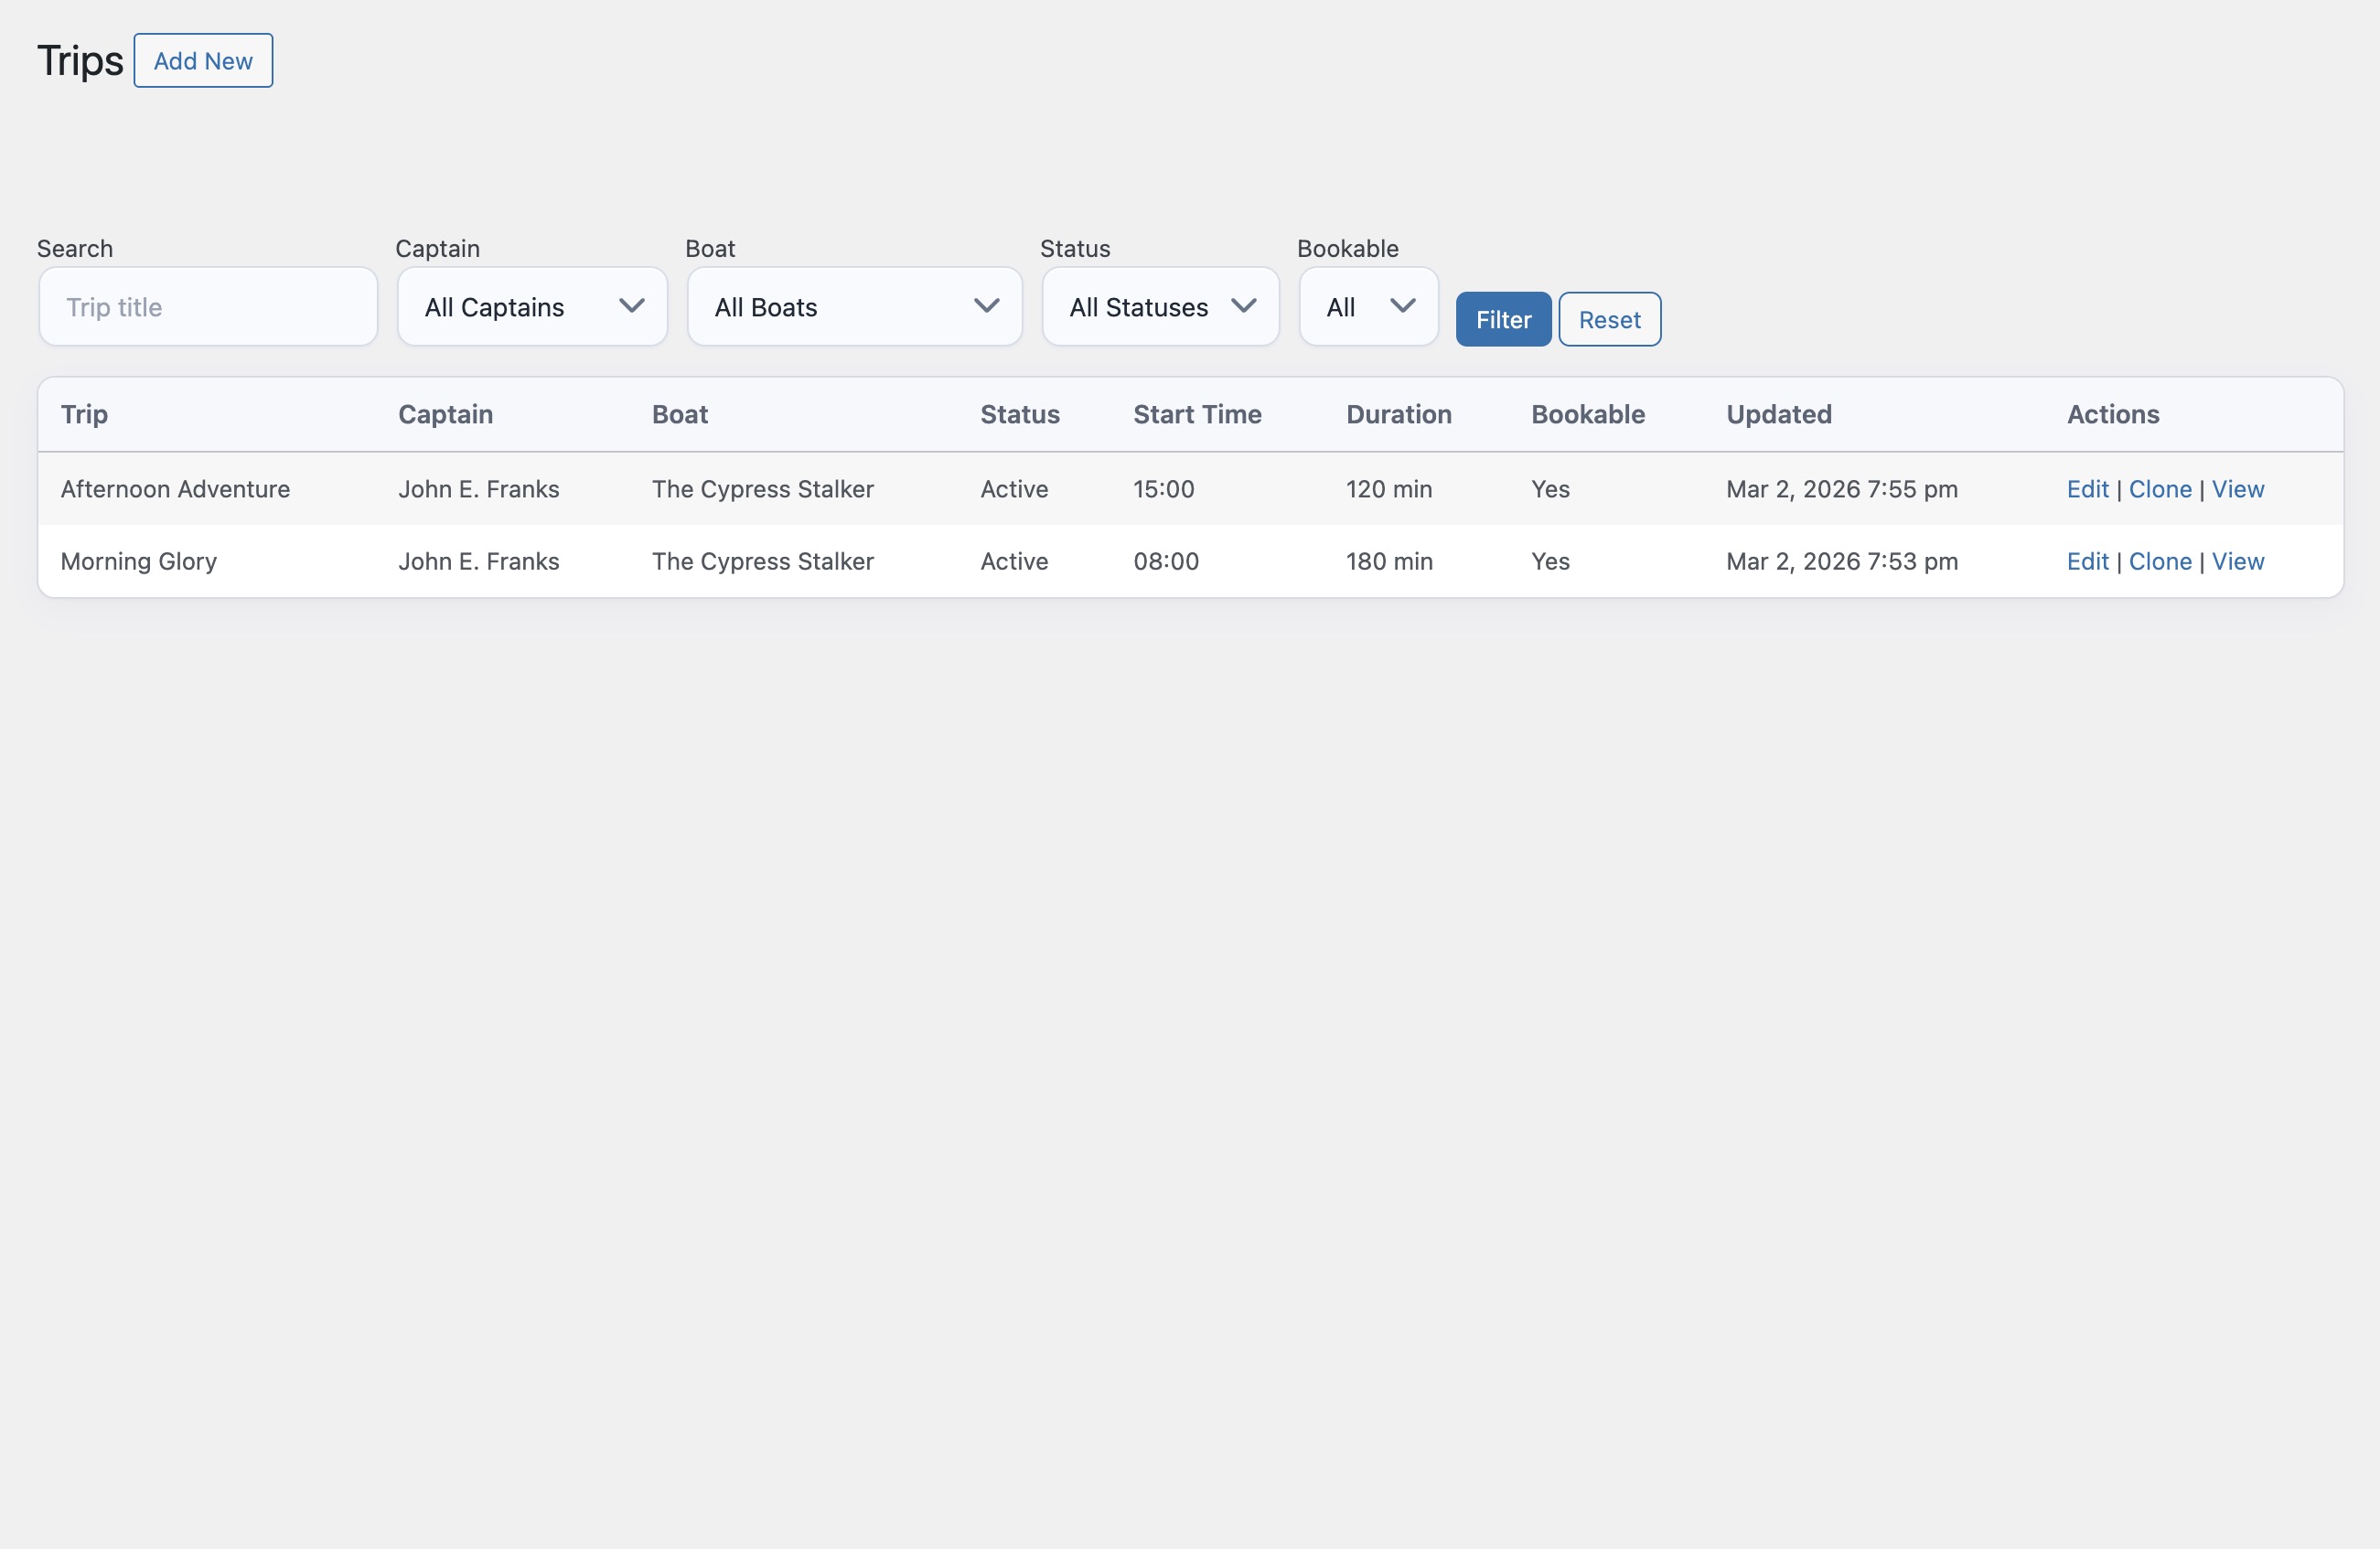Open the All Statuses dropdown
Screen dimensions: 2380x1549
1159,307
